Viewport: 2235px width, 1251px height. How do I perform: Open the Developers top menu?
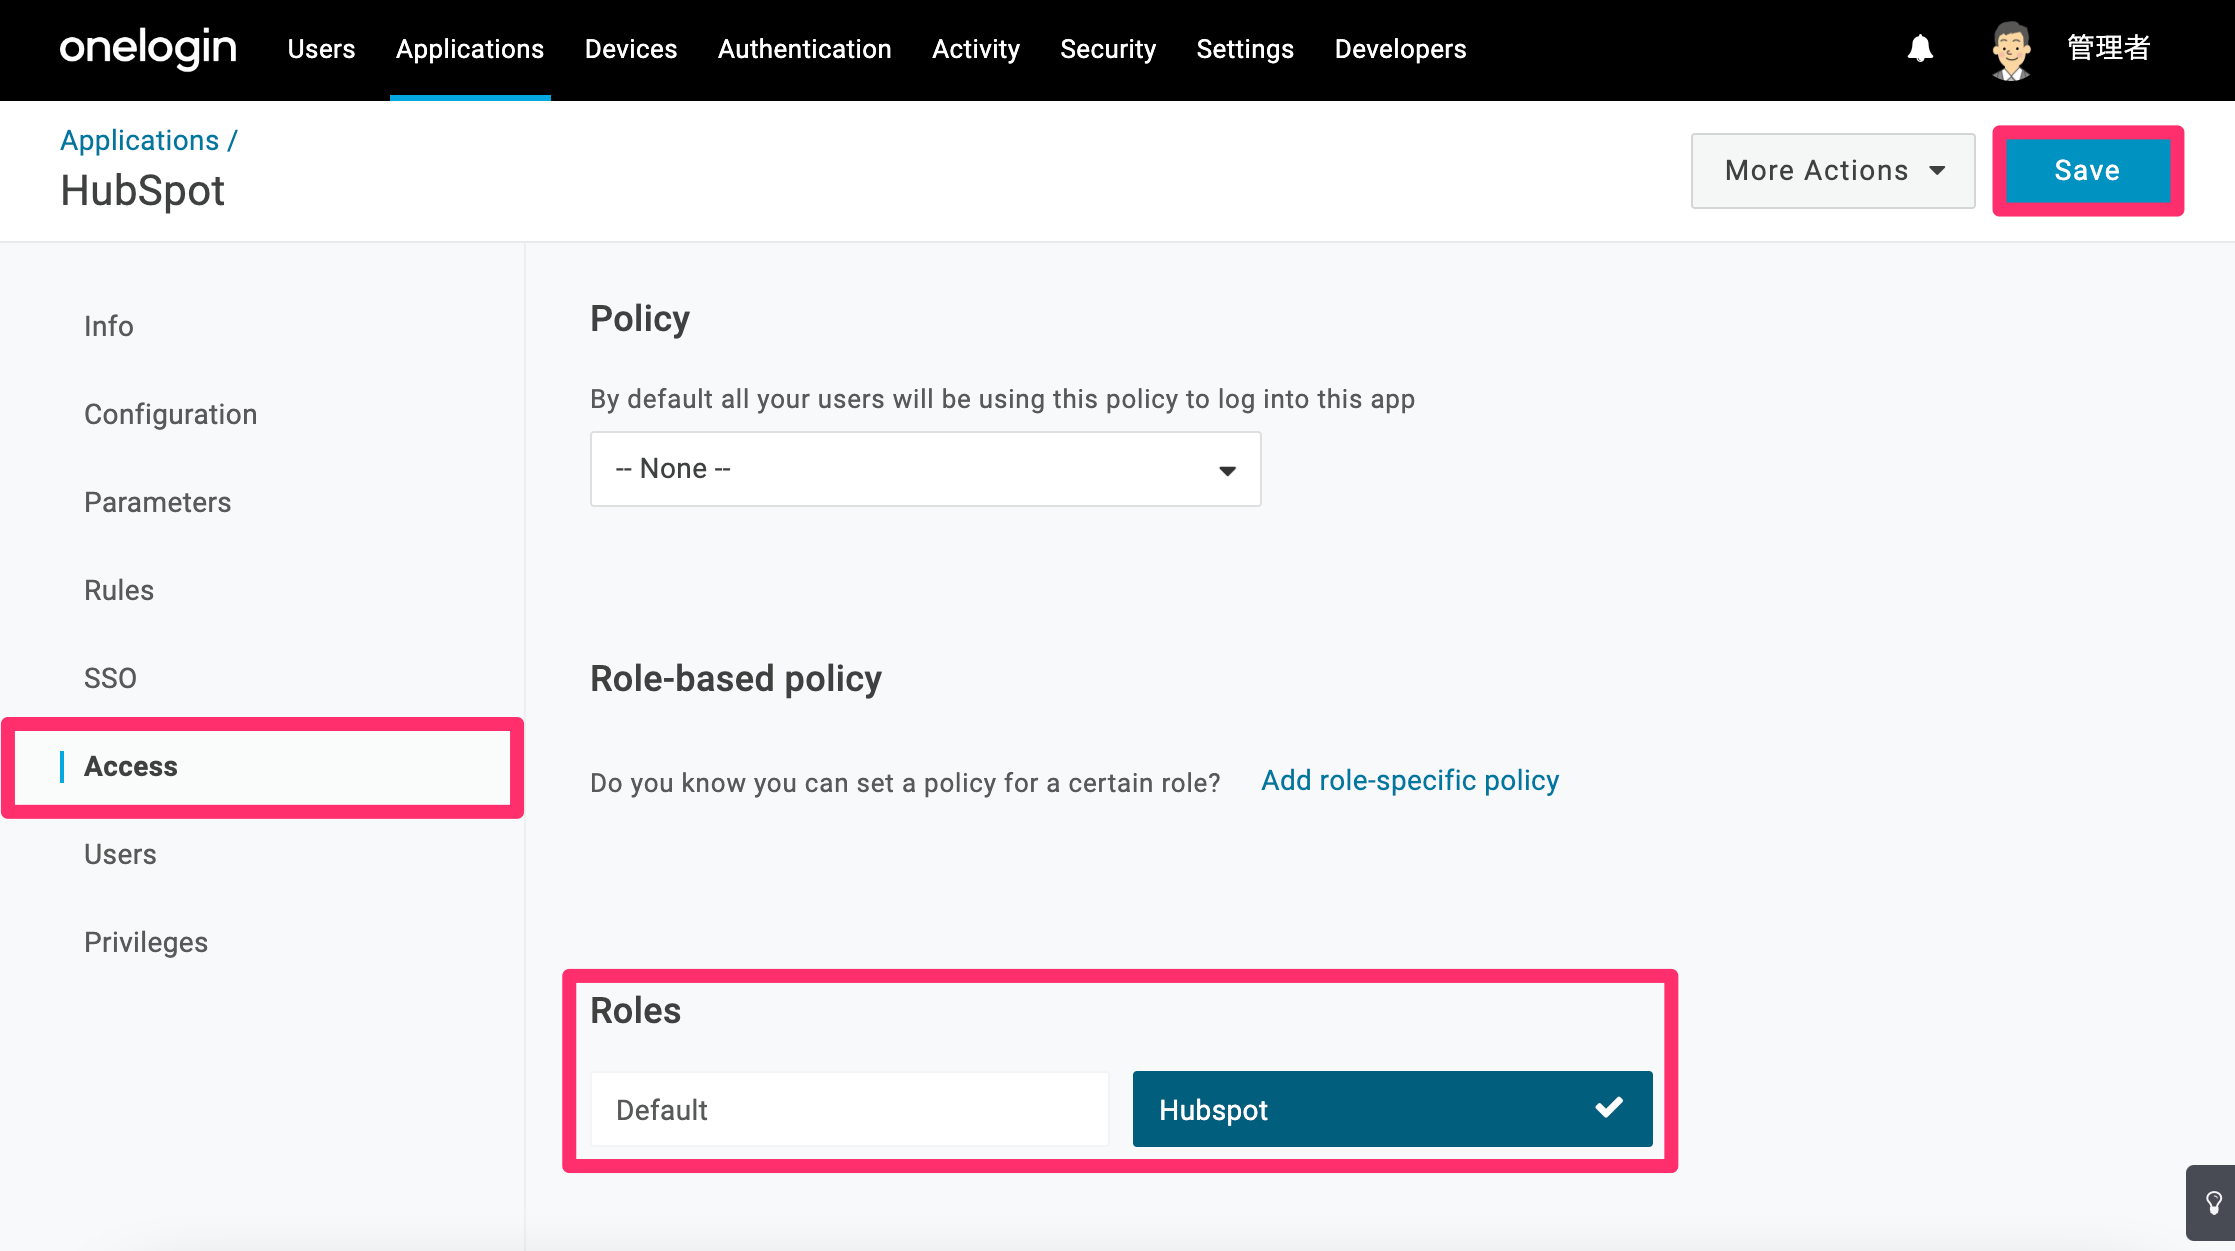point(1400,49)
